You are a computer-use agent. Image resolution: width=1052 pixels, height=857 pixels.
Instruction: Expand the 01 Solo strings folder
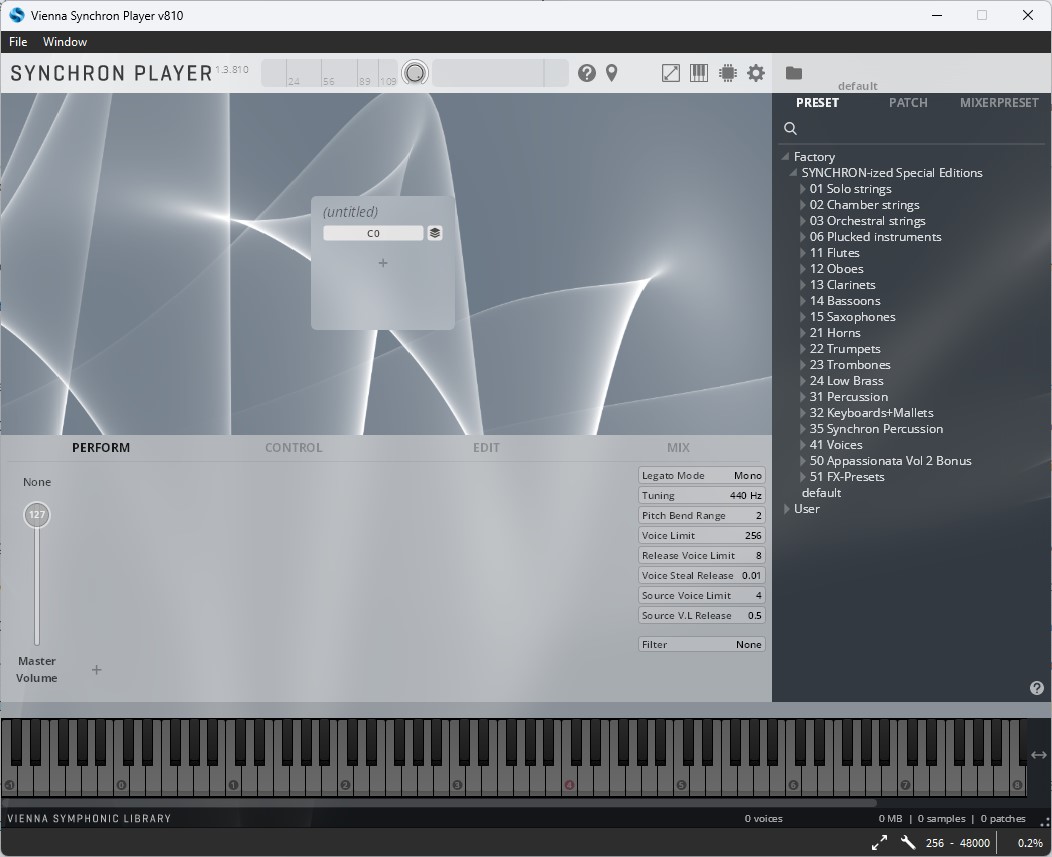coord(803,189)
